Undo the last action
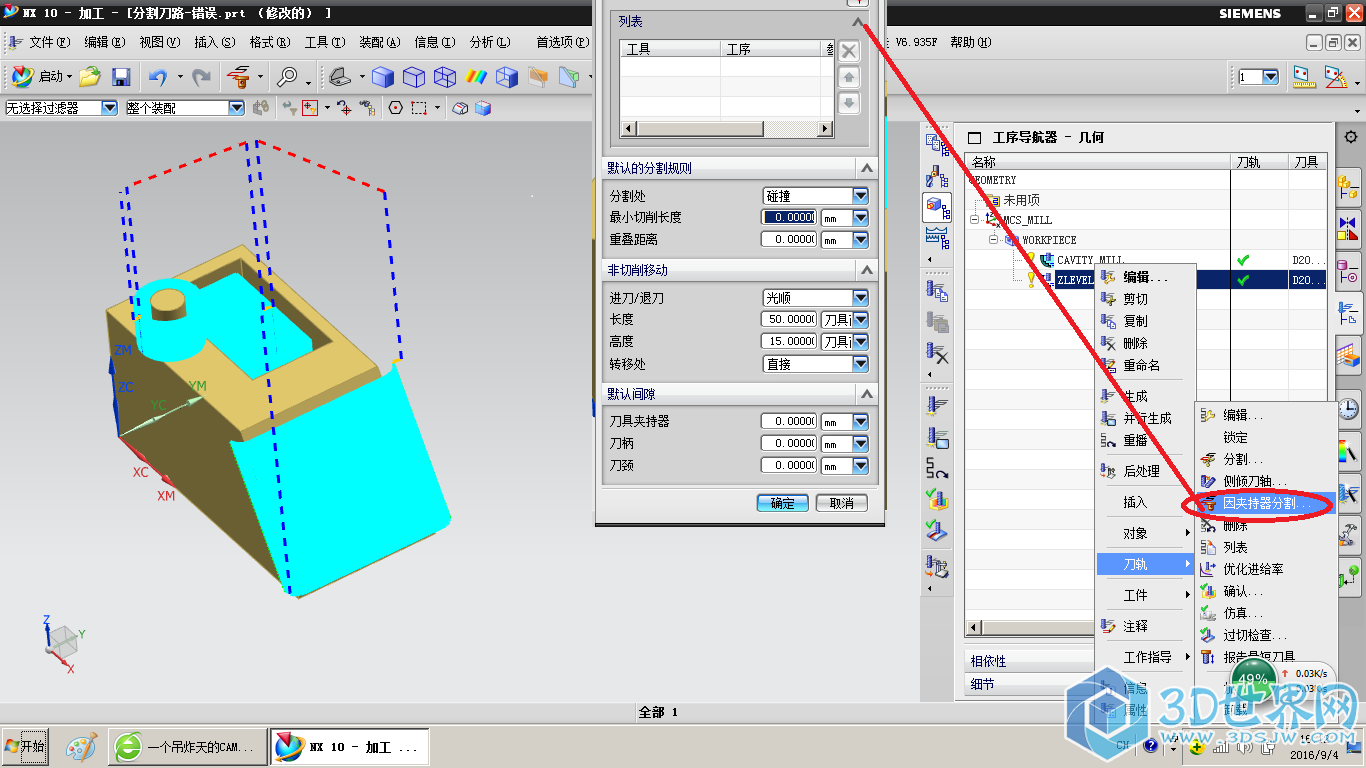 pos(157,76)
